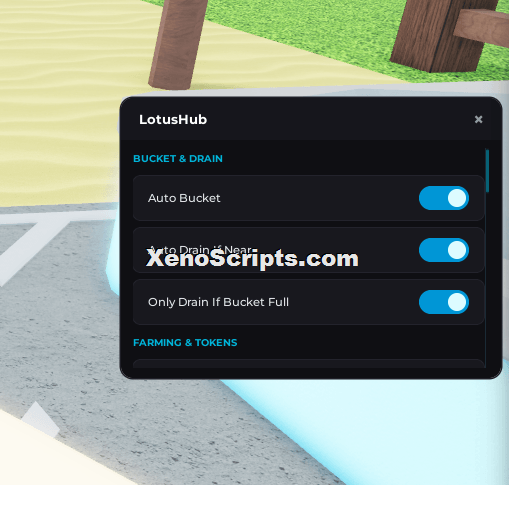Click the LotusHub title text
This screenshot has width=509, height=515.
tap(173, 120)
